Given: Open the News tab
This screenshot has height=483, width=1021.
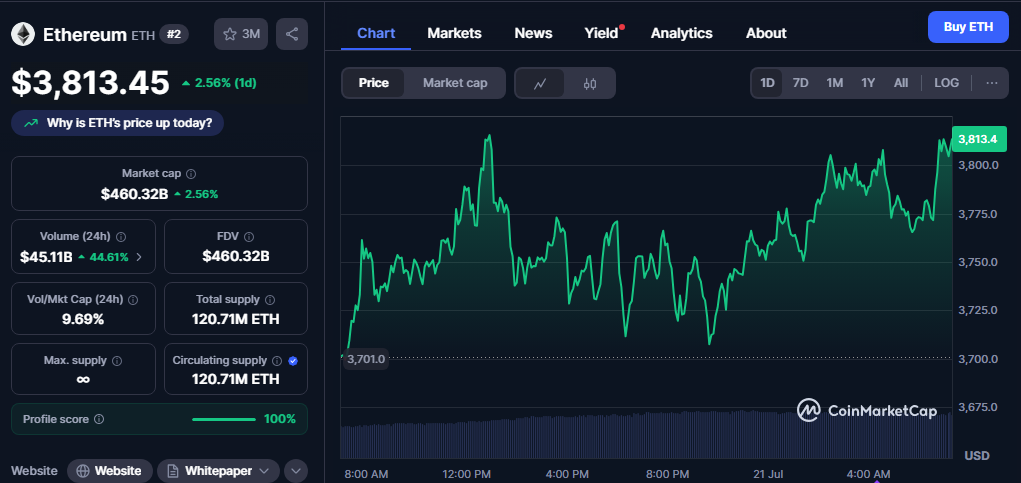Looking at the screenshot, I should tap(533, 33).
